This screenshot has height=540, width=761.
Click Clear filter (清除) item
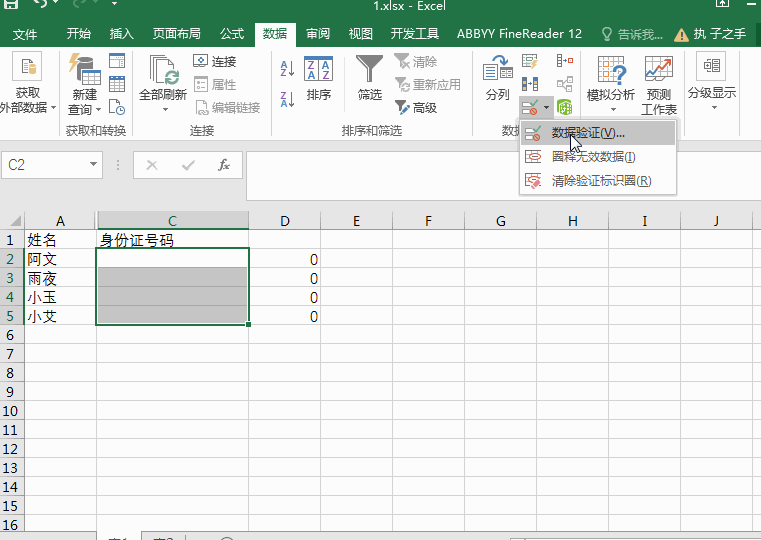click(x=415, y=61)
